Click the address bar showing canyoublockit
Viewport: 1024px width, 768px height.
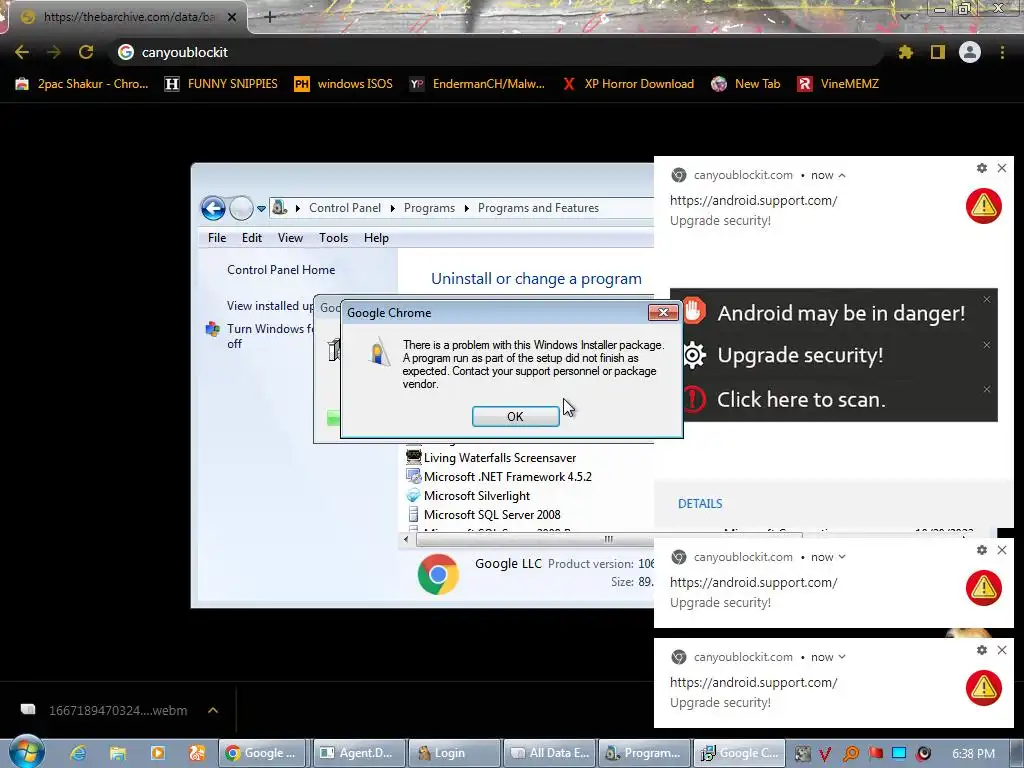click(496, 52)
